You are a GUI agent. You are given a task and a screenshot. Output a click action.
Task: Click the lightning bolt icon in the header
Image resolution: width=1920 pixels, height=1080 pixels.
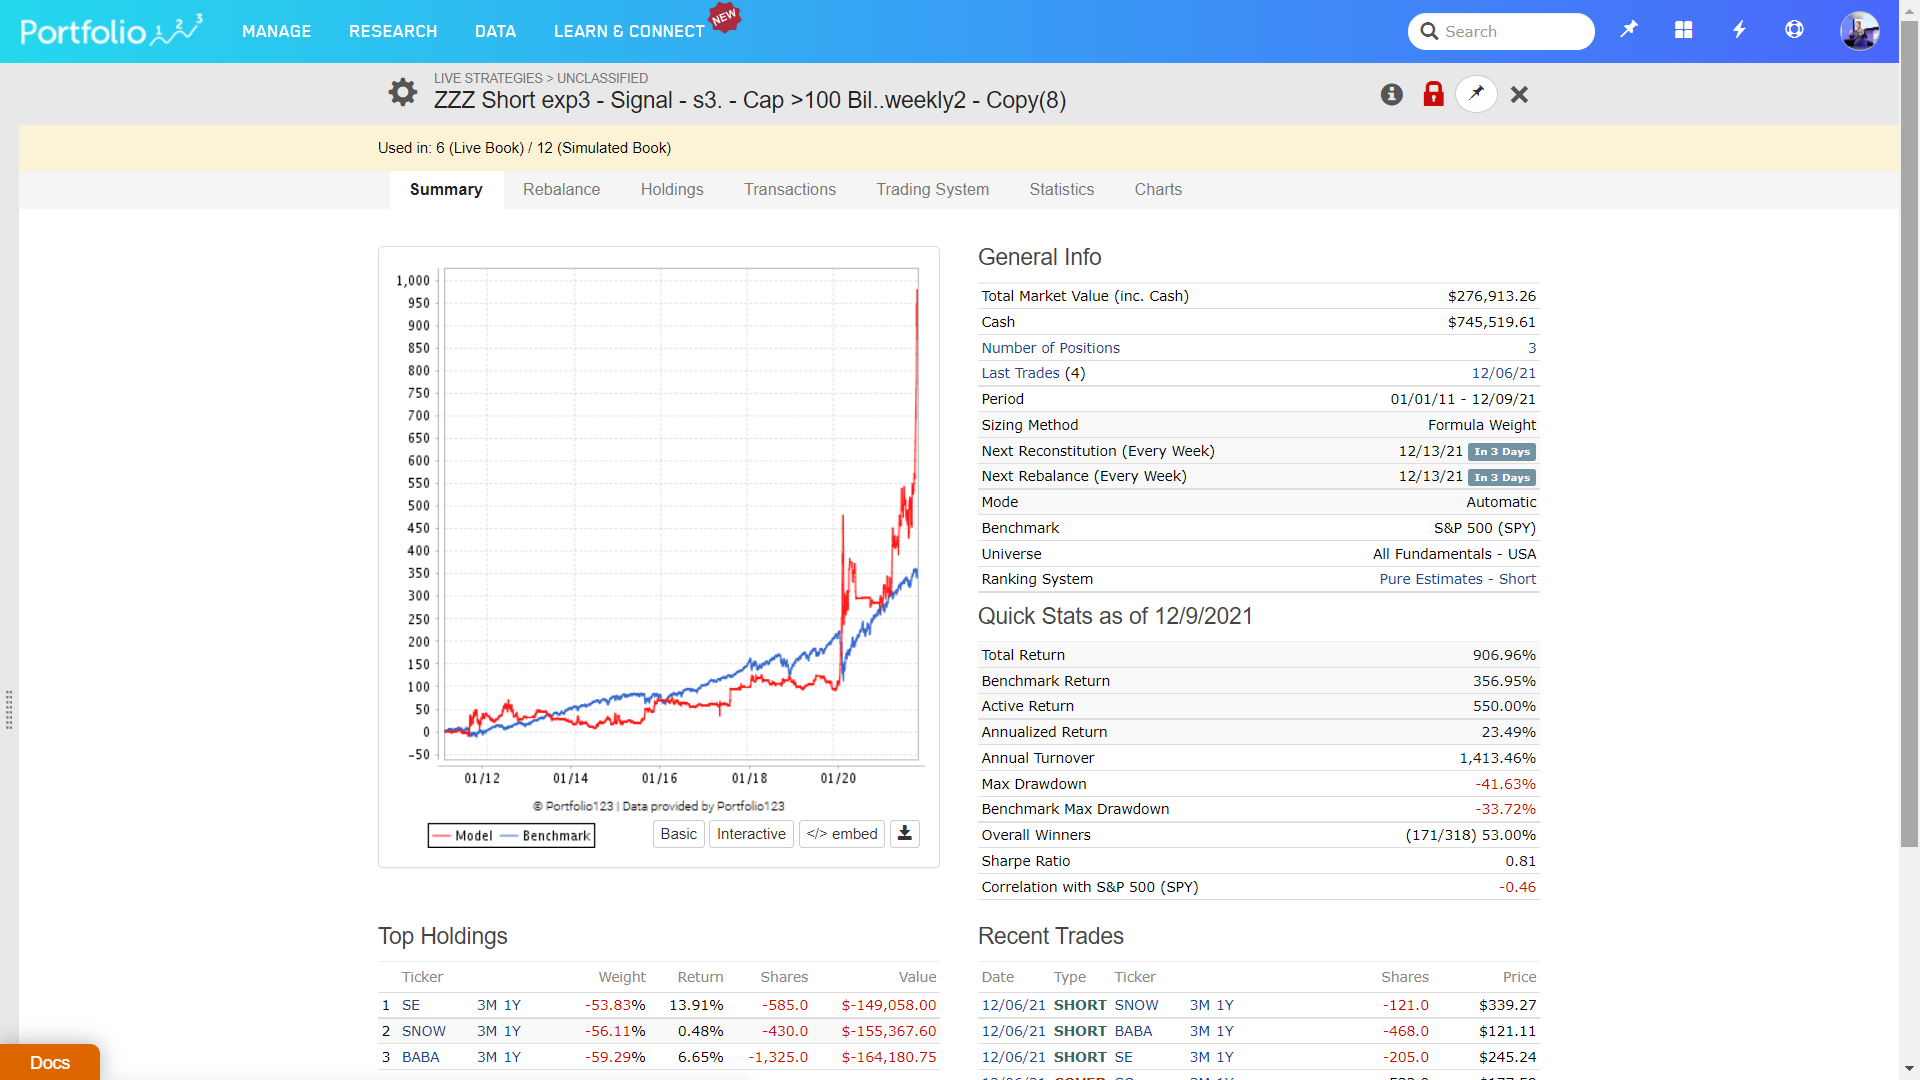(1739, 30)
